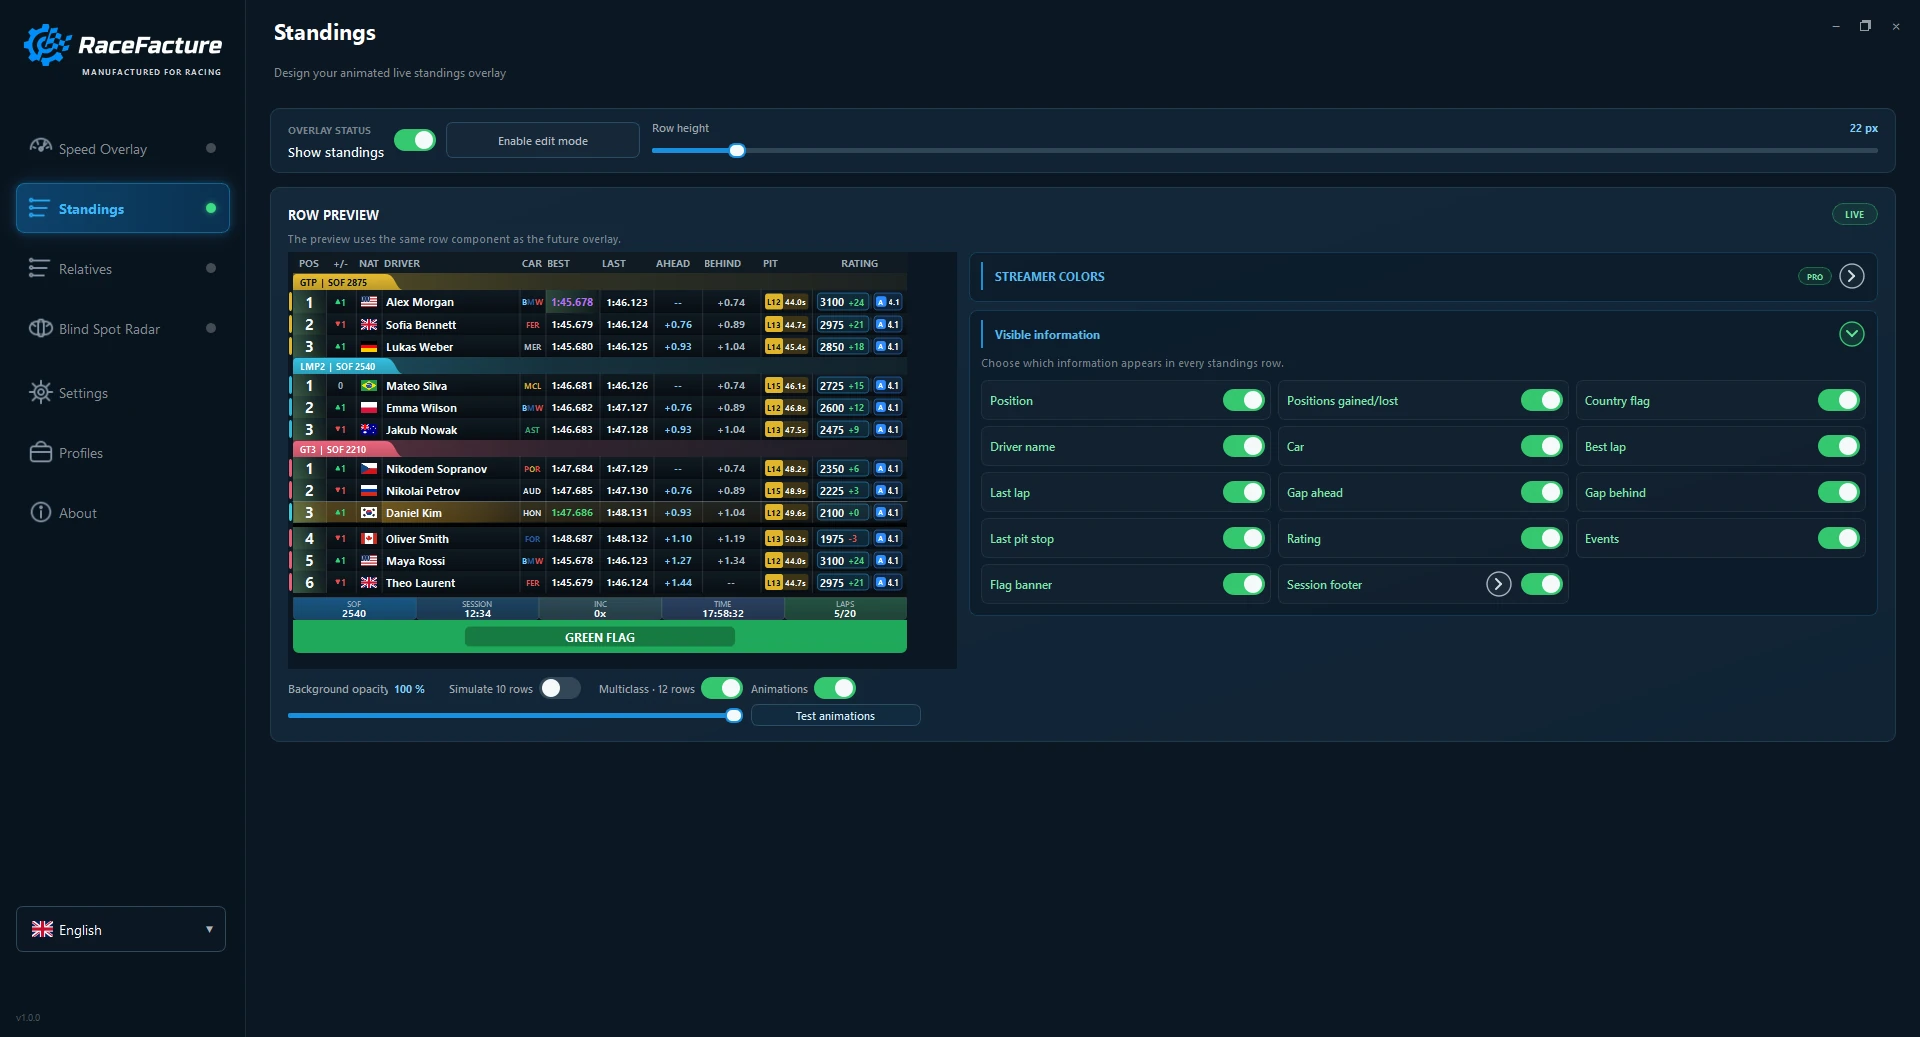1920x1037 pixels.
Task: Click the UK flag in language selector
Action: click(42, 929)
